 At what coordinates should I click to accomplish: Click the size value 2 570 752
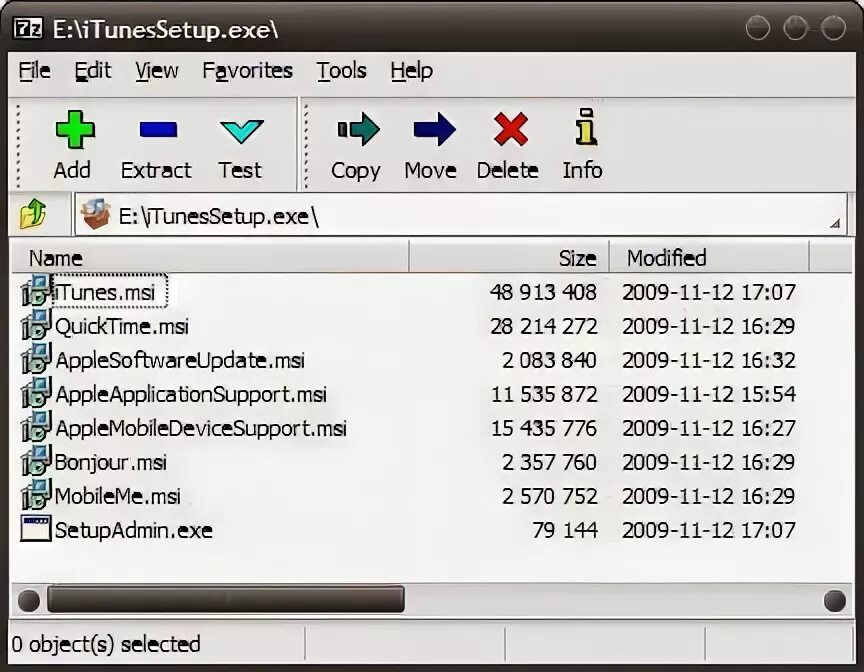(x=550, y=496)
